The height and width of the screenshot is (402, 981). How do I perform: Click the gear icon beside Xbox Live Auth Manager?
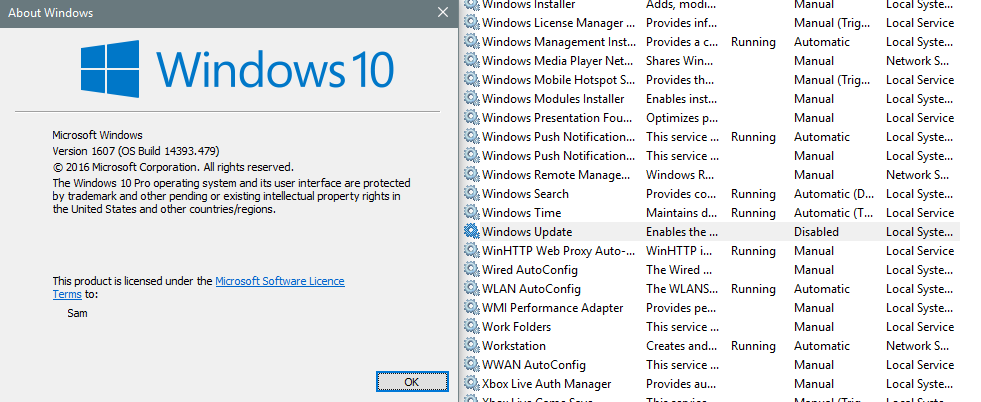(471, 384)
